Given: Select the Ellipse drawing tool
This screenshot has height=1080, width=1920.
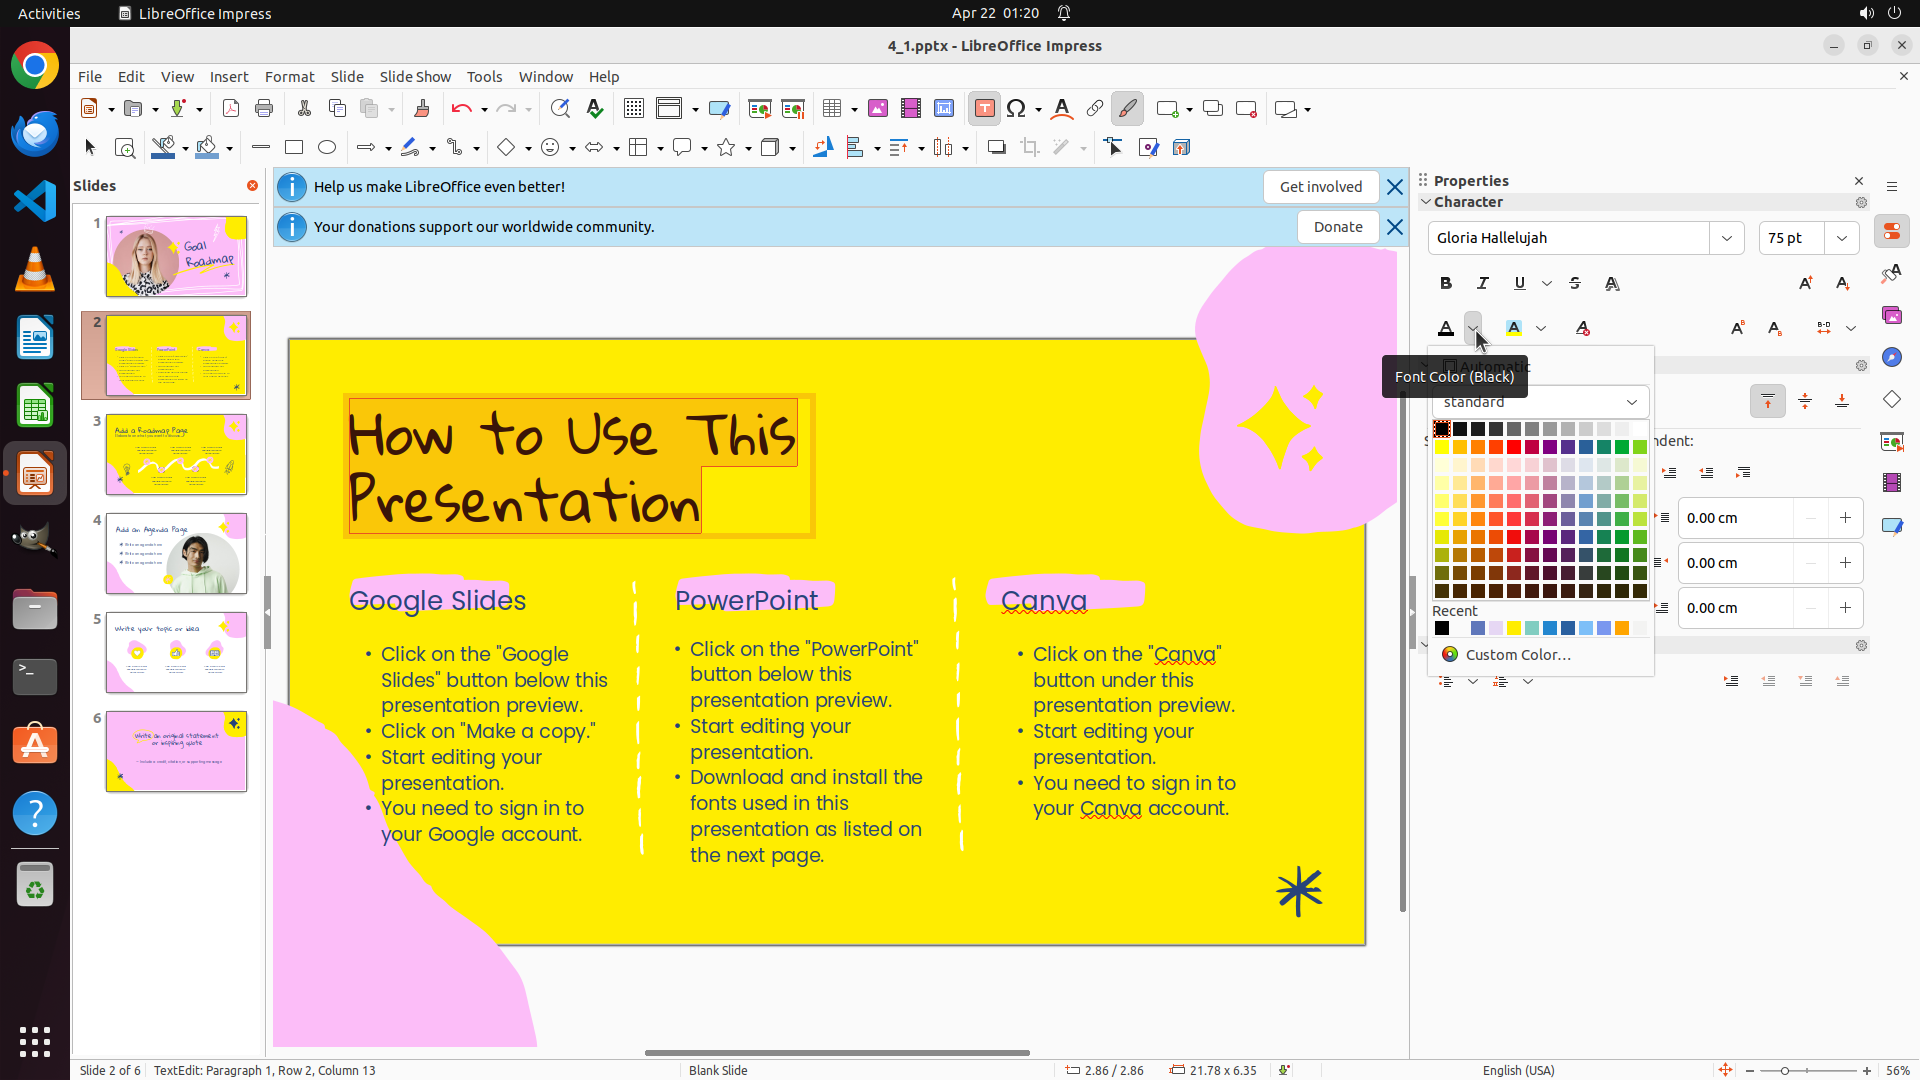Looking at the screenshot, I should pyautogui.click(x=327, y=148).
